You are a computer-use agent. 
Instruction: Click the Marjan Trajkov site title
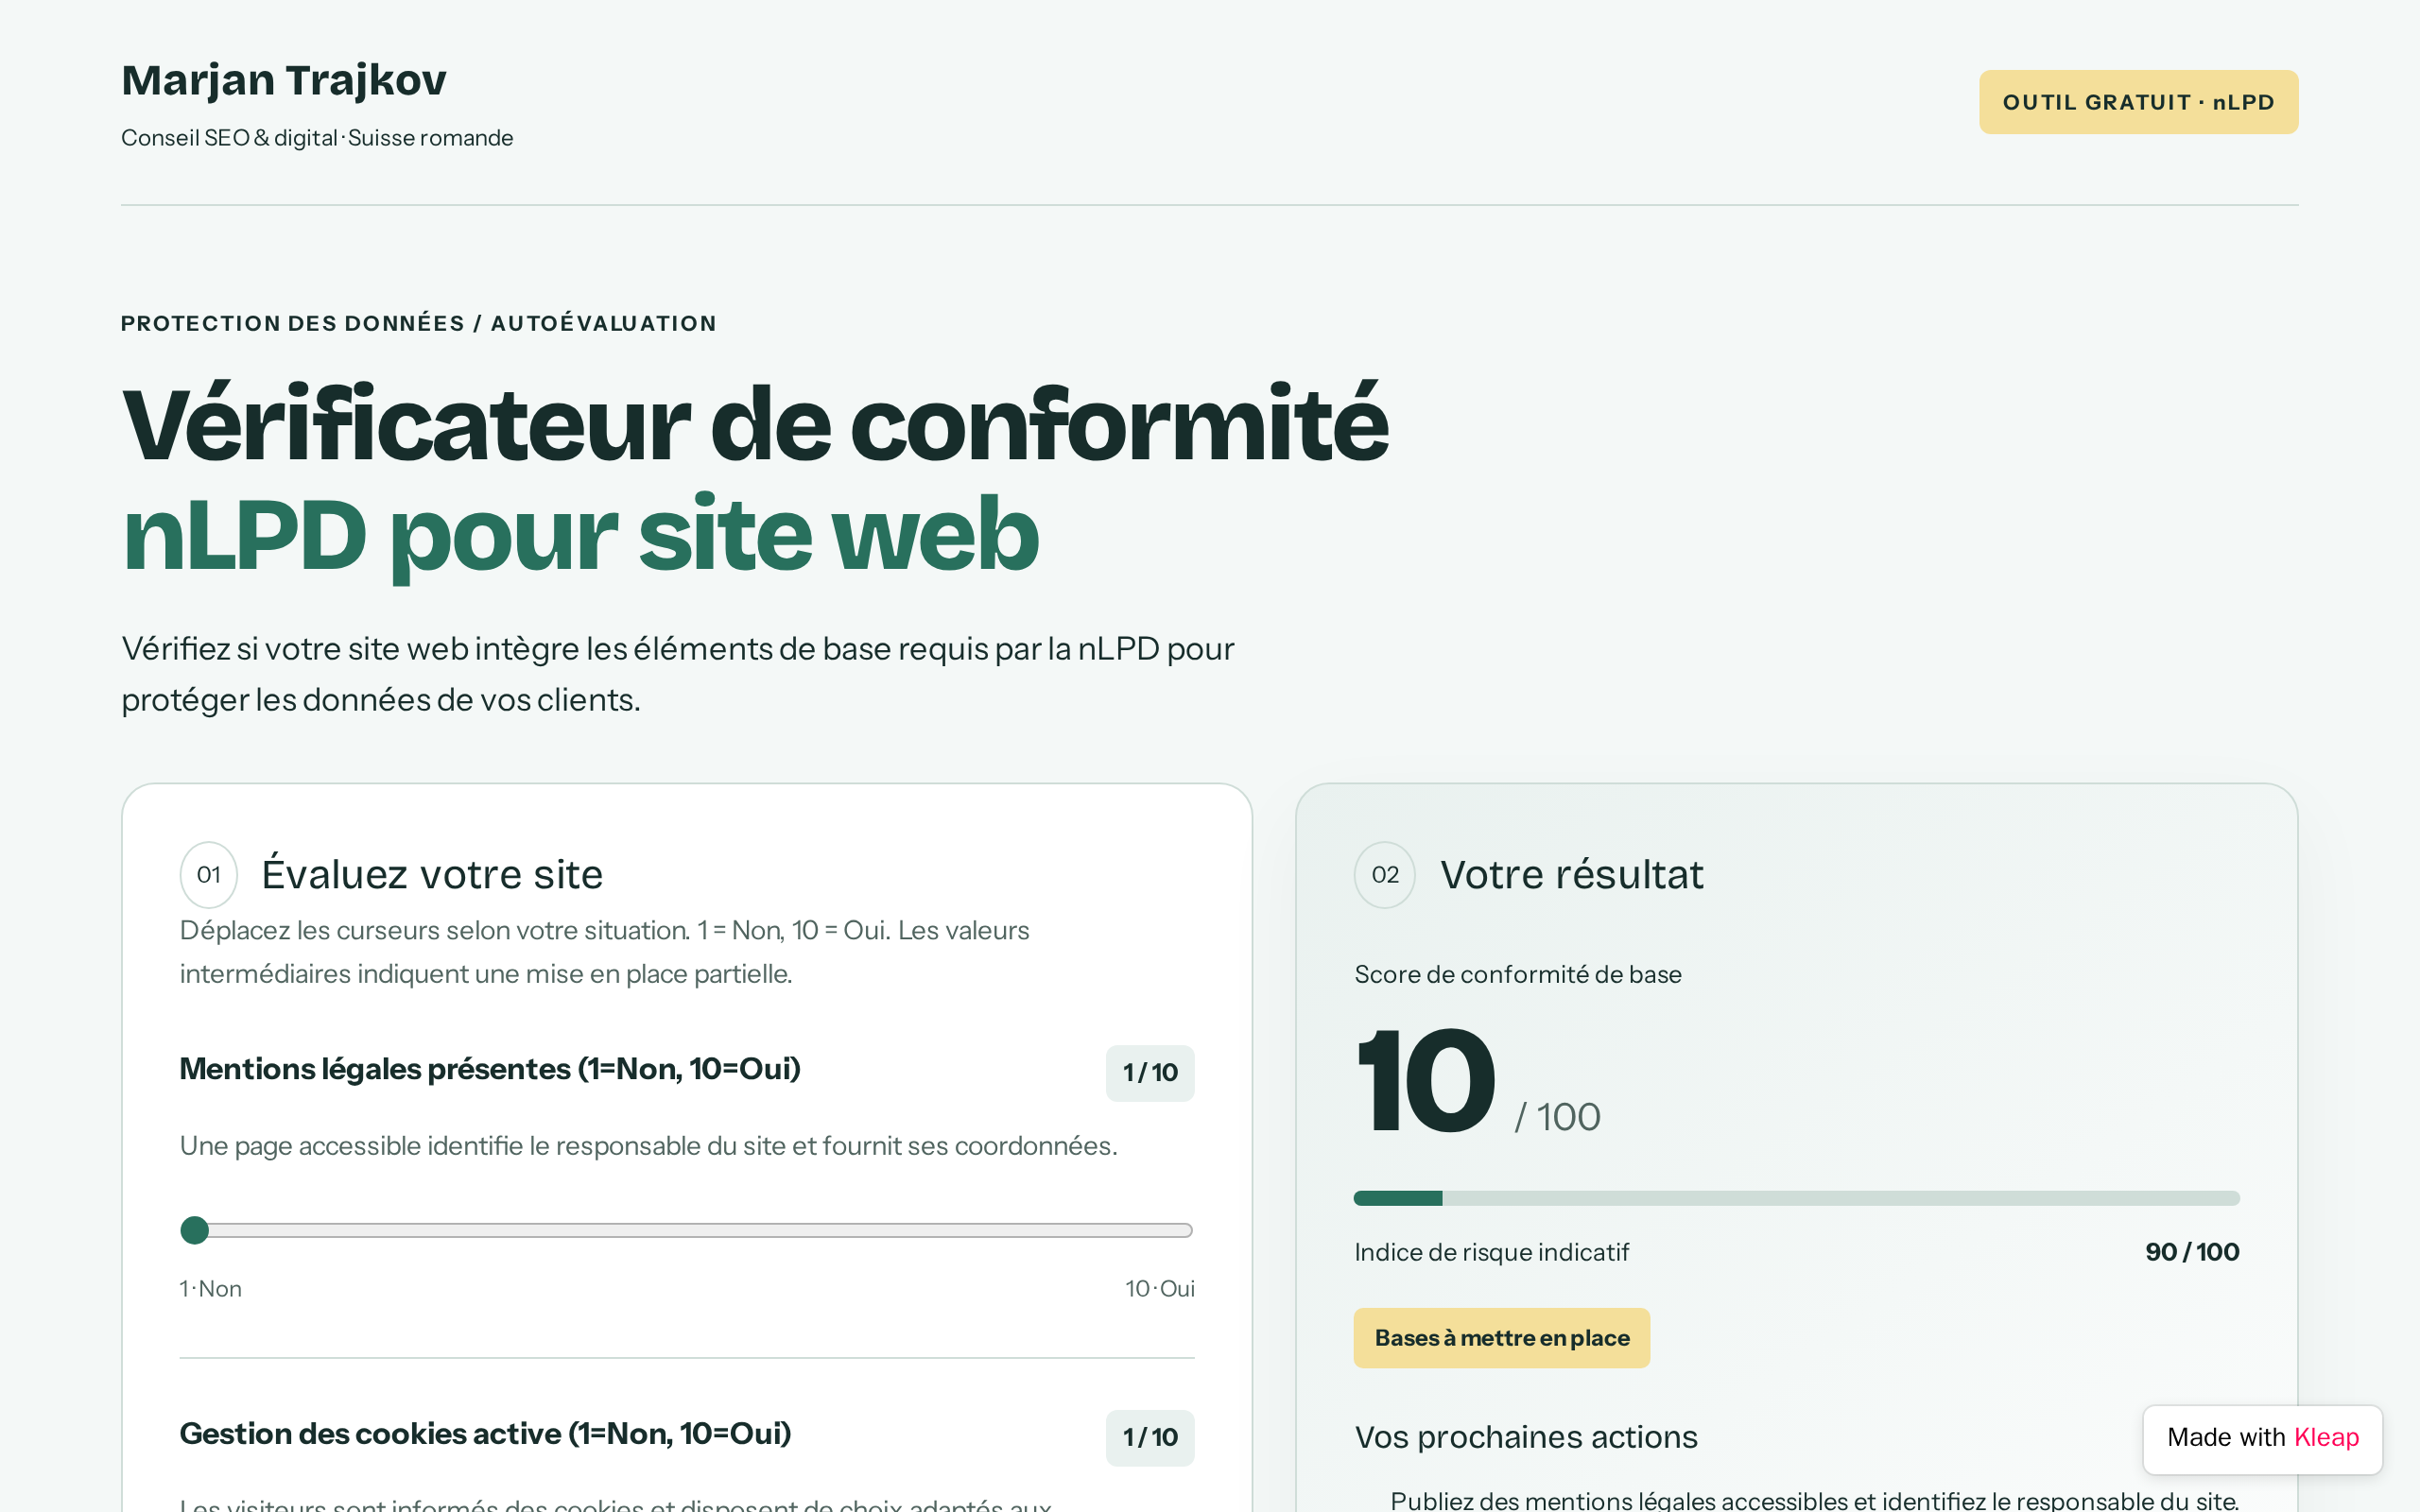(284, 80)
